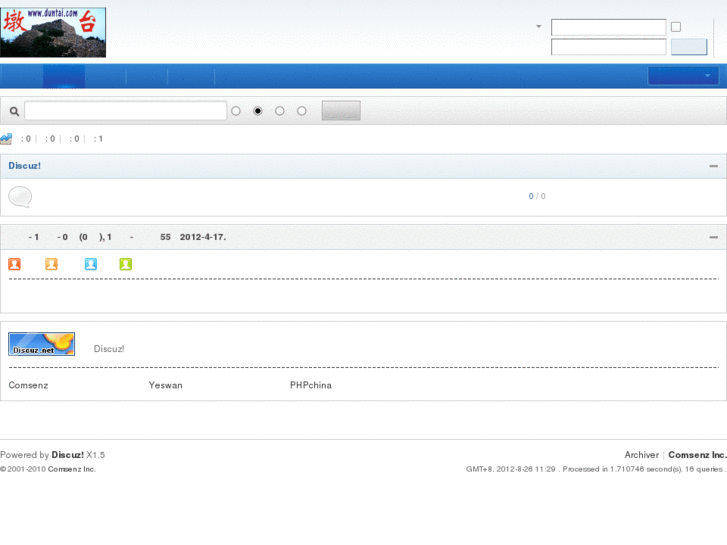Visit the Comsenz friend link
Screen dimensions: 727x545
28,385
